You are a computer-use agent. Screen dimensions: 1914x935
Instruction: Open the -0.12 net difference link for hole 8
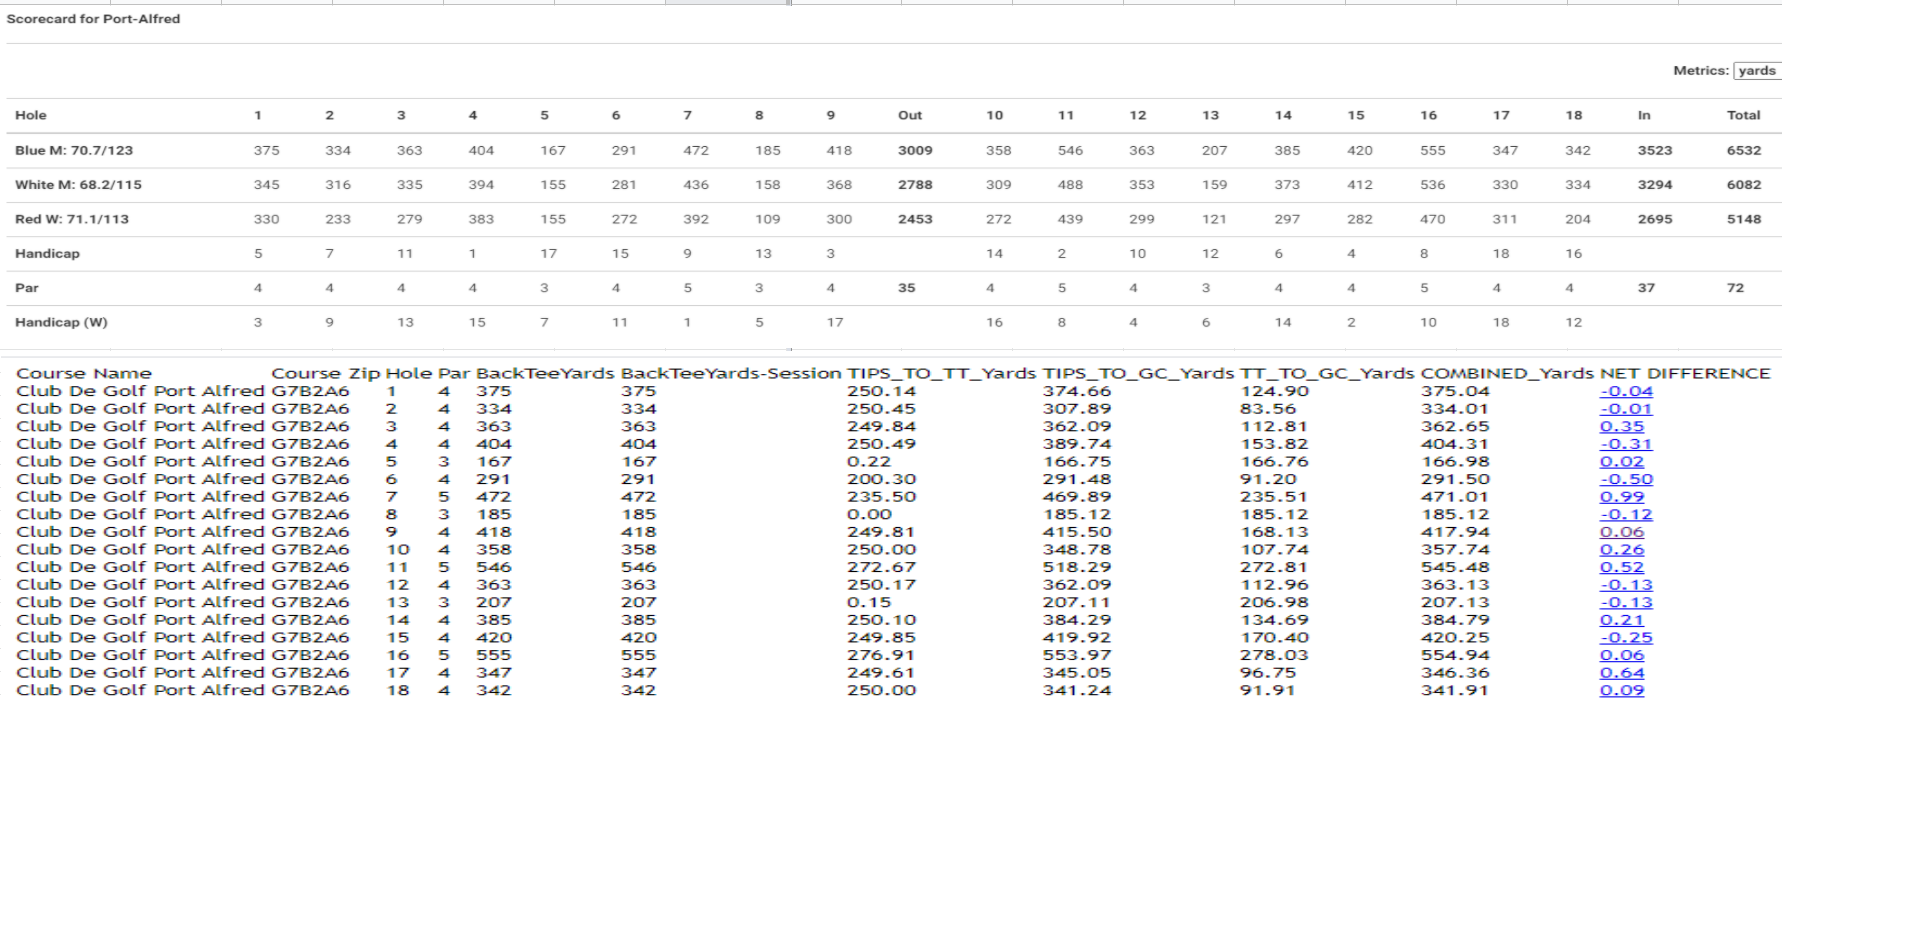(x=1626, y=514)
